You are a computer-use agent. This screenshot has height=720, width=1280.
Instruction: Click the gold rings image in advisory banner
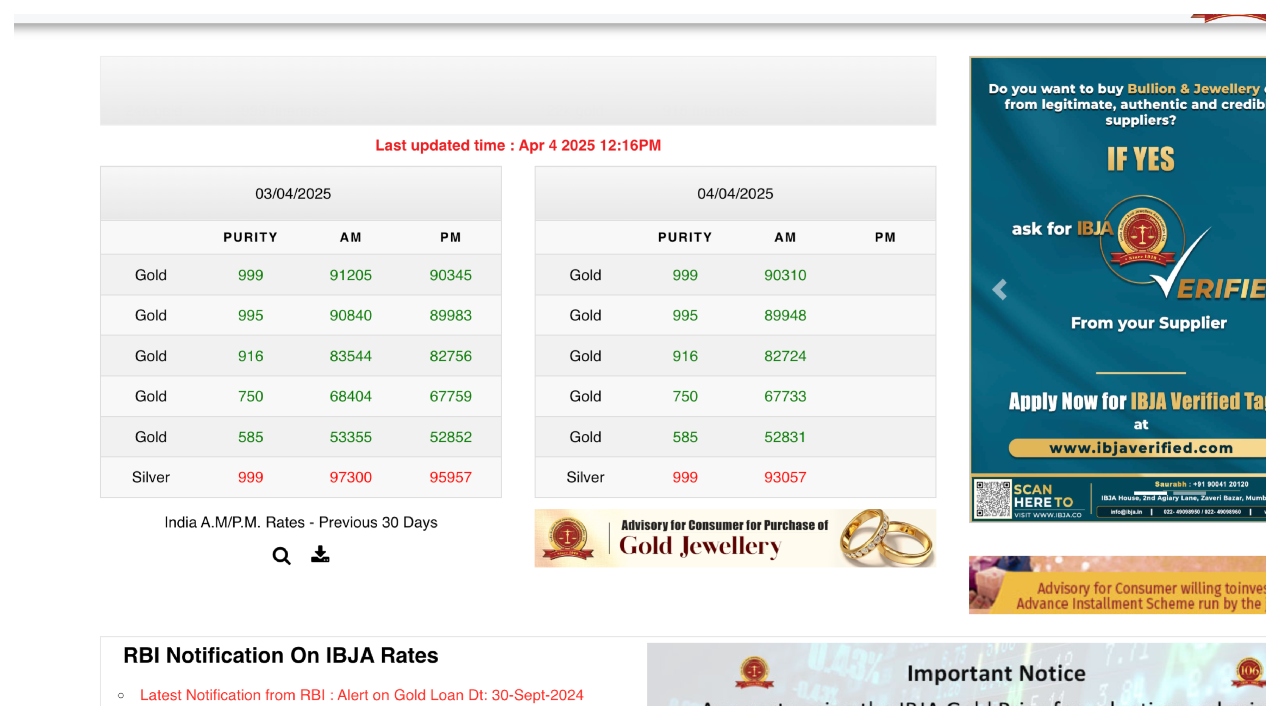[x=884, y=537]
